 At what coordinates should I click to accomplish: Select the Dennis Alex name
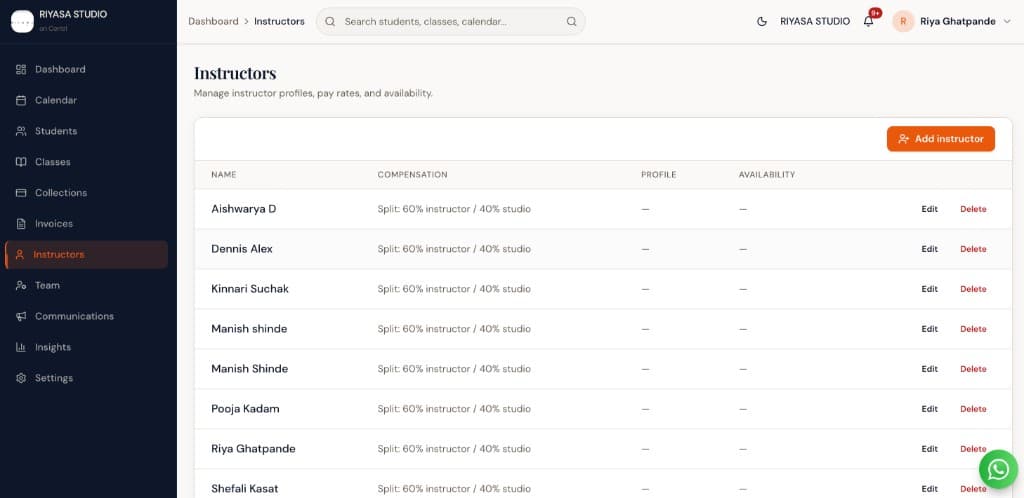pos(242,249)
